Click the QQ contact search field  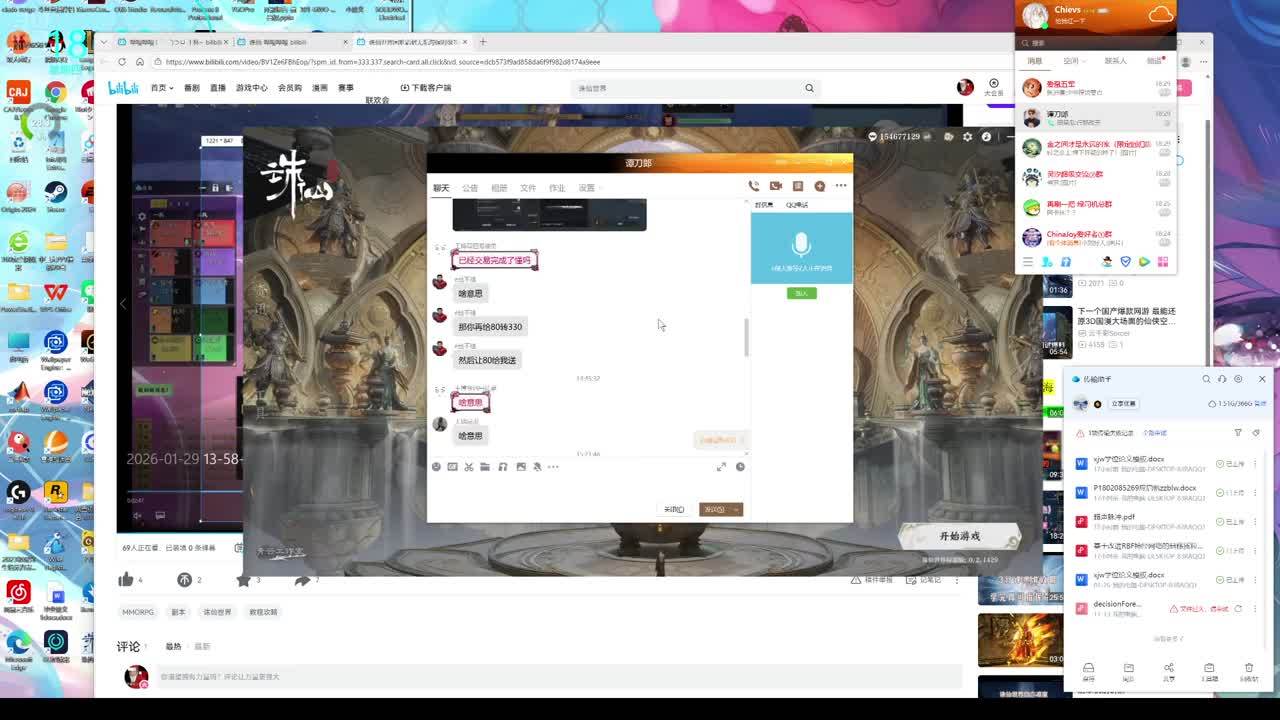1096,43
